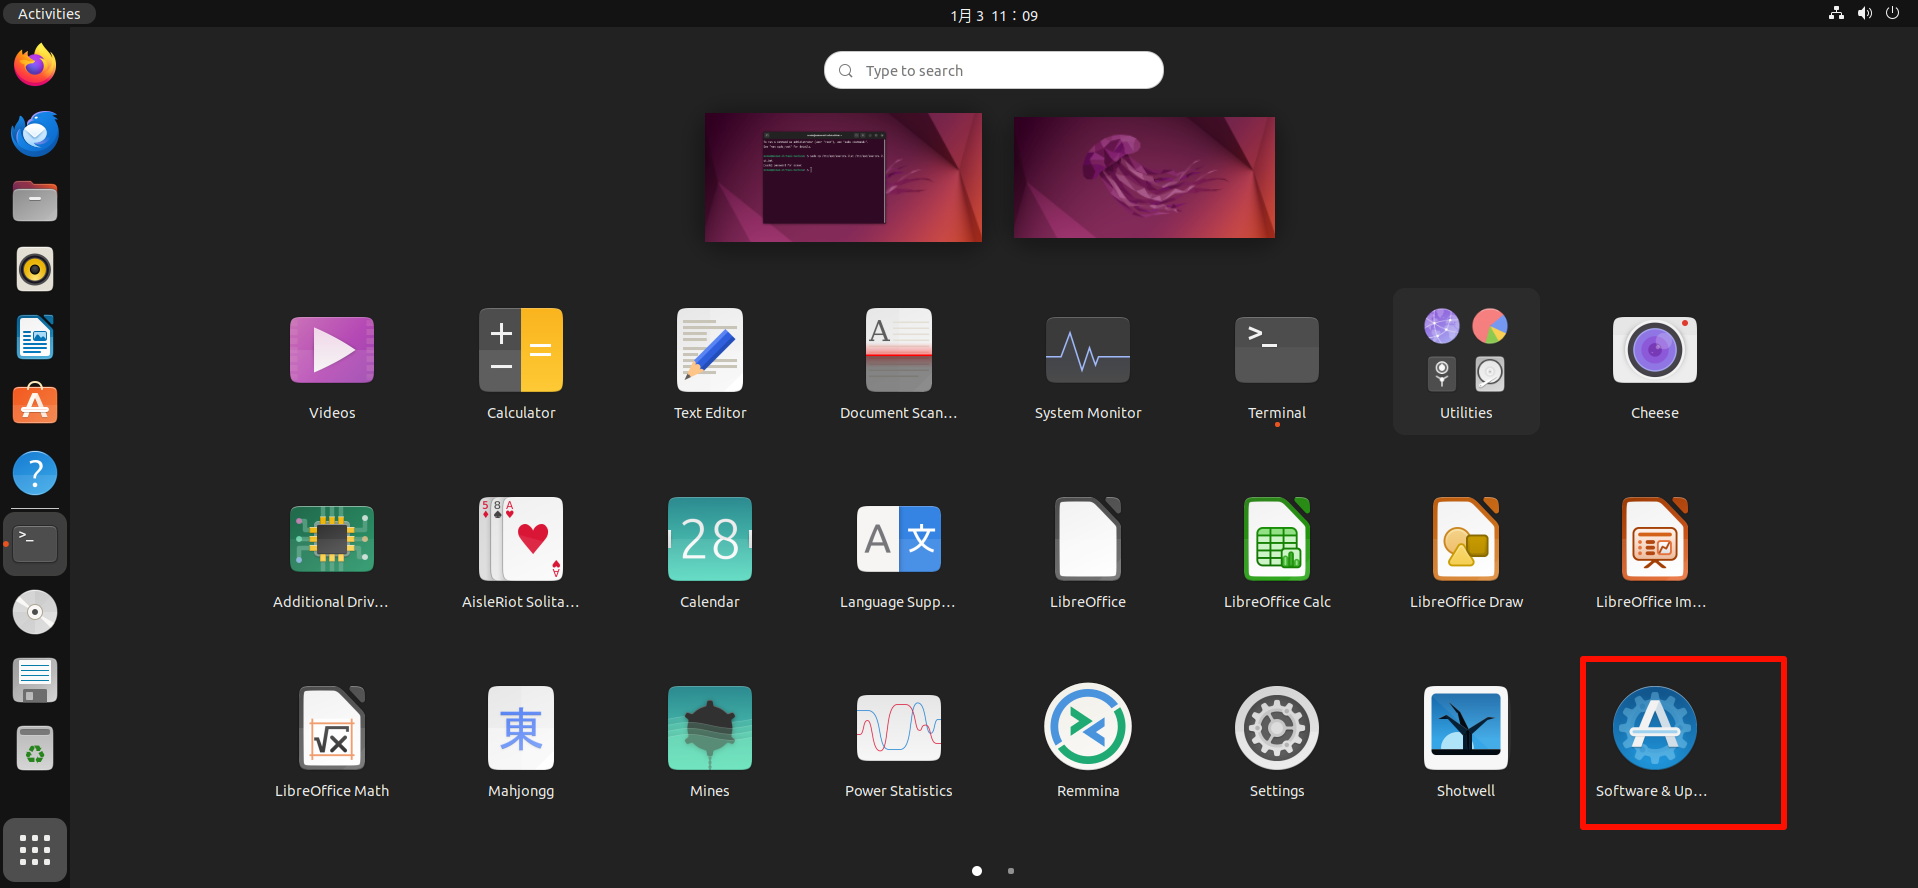Open Firefox from the dock

pyautogui.click(x=35, y=65)
